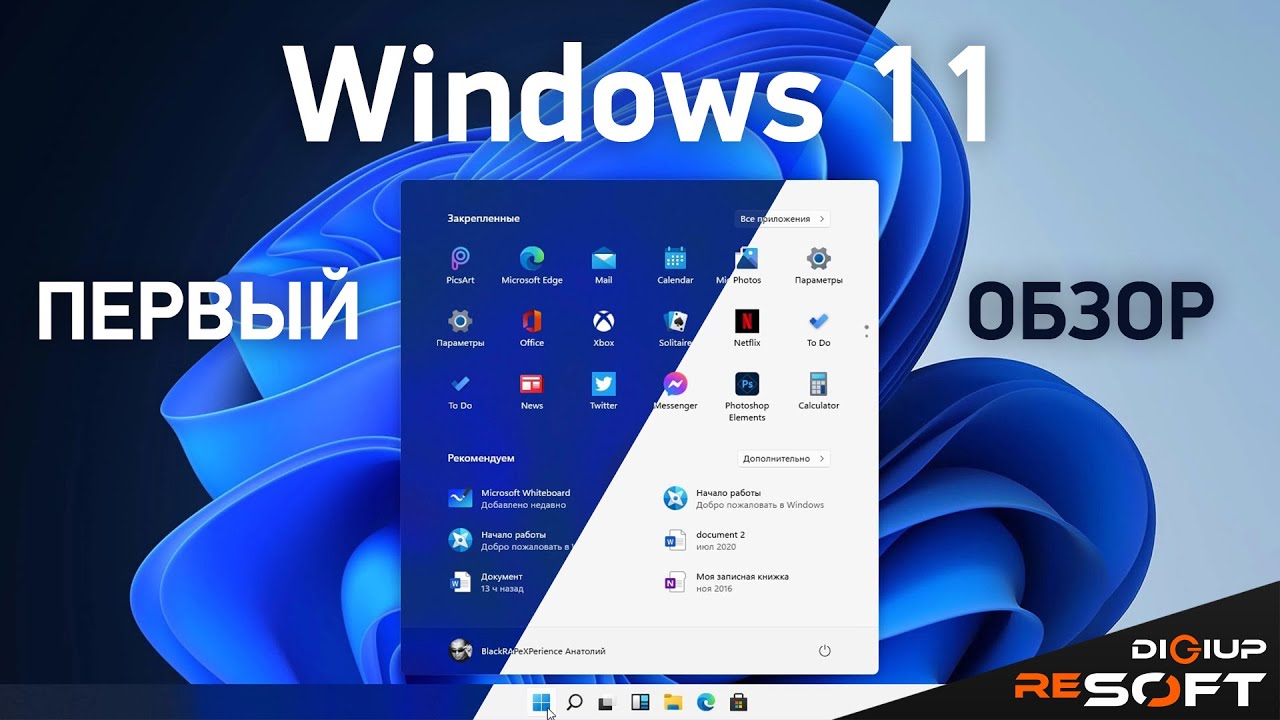
Task: Launch Photoshop Elements
Action: pyautogui.click(x=746, y=396)
